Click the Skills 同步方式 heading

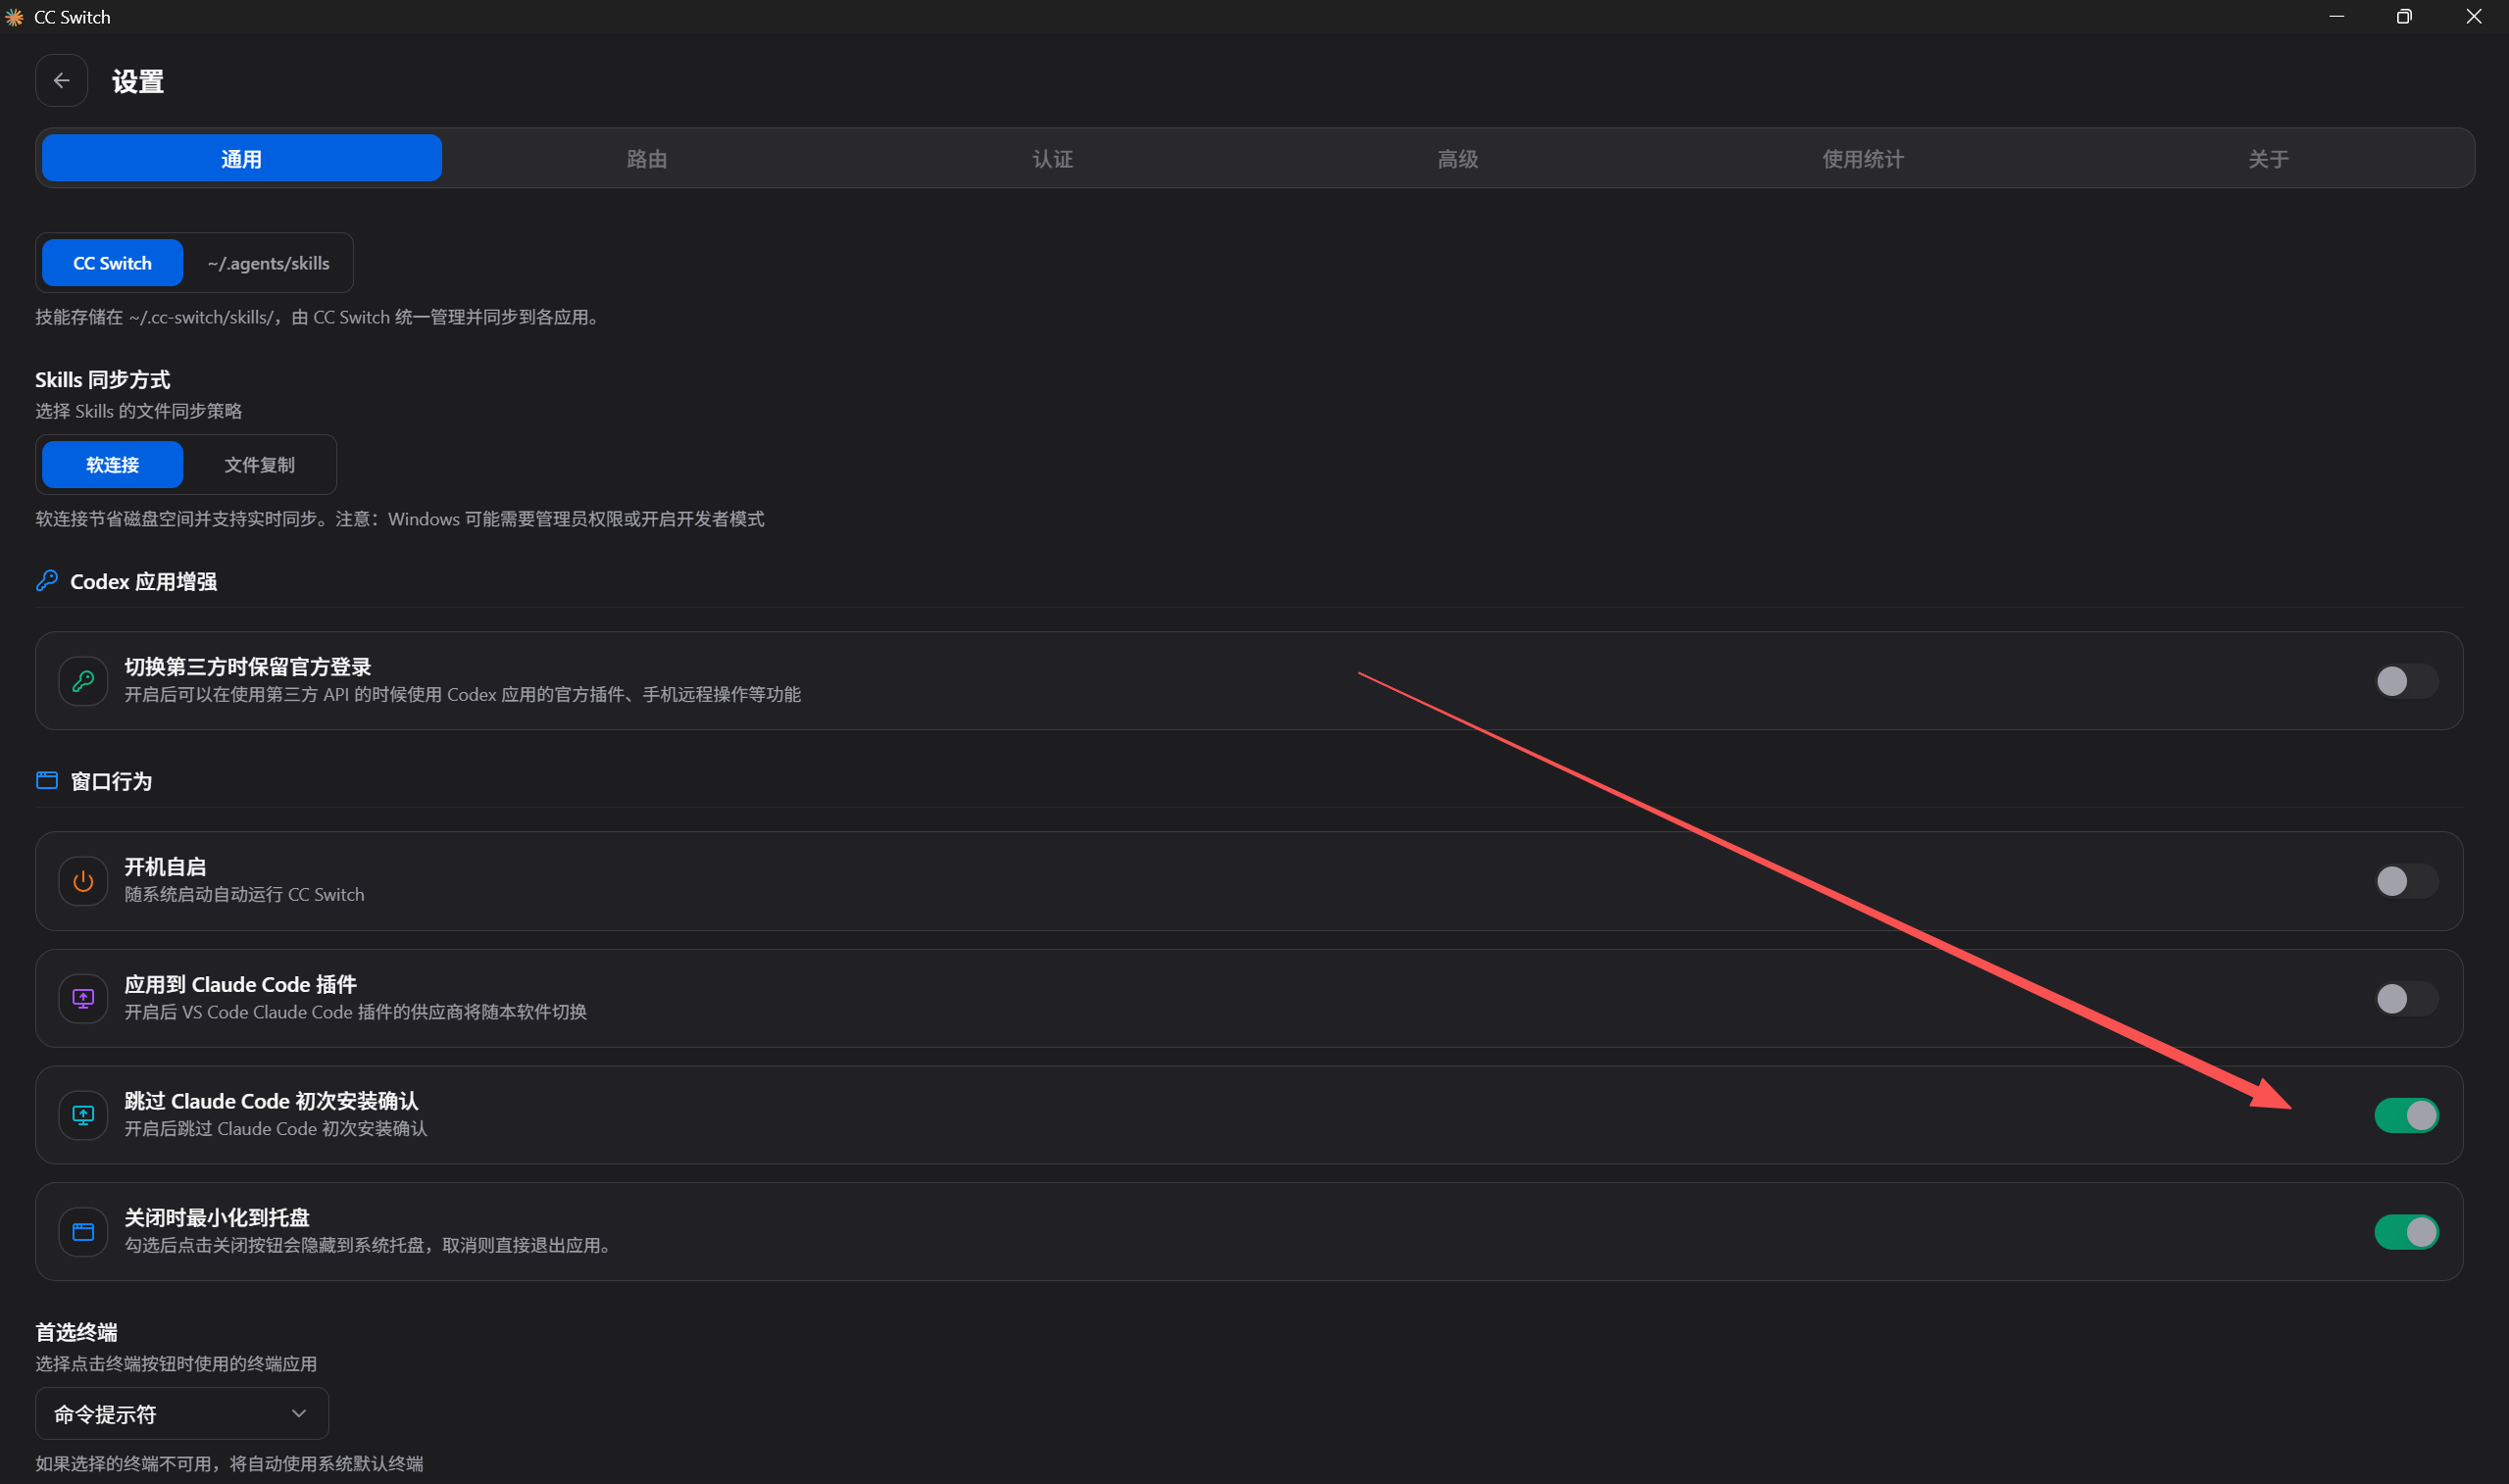click(103, 380)
